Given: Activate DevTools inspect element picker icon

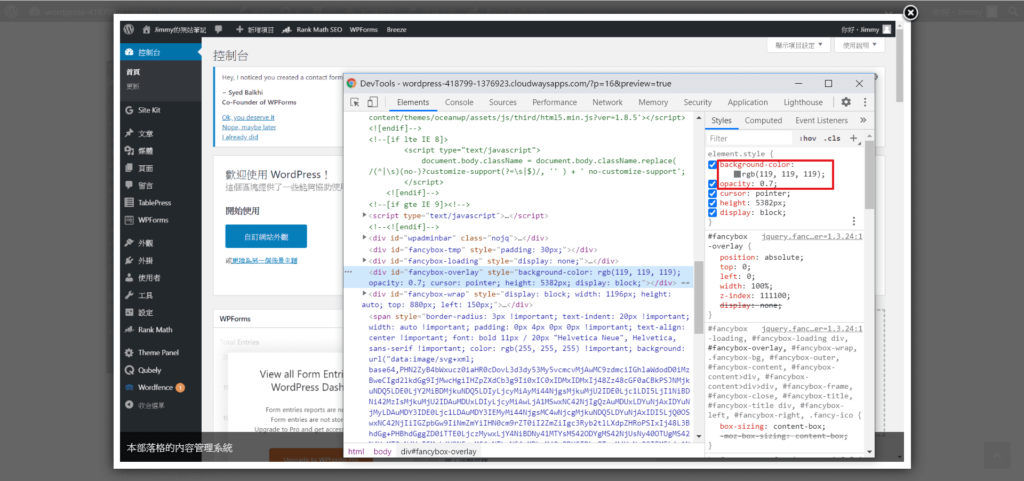Looking at the screenshot, I should 355,102.
